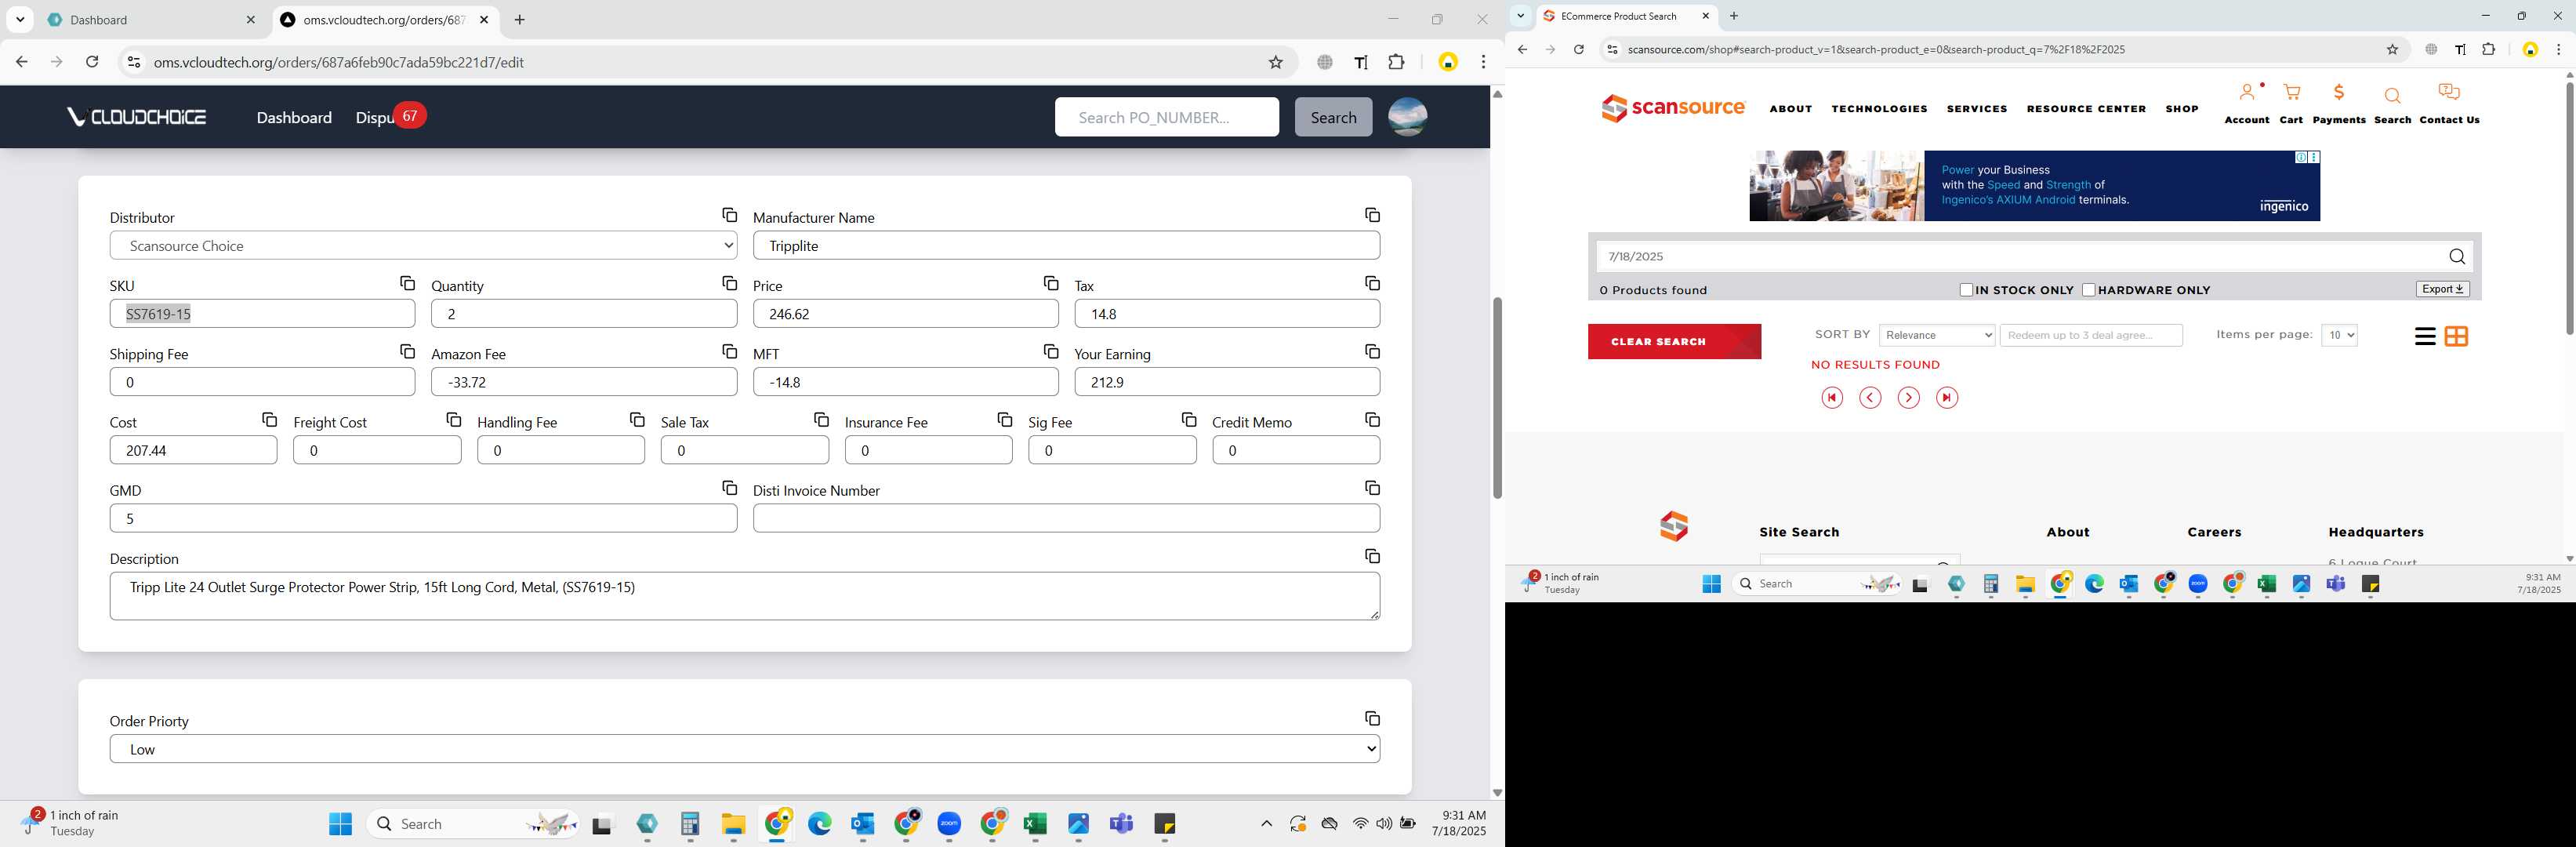Click ScanSource Contact Us chat icon
Image resolution: width=2576 pixels, height=847 pixels.
2449,92
